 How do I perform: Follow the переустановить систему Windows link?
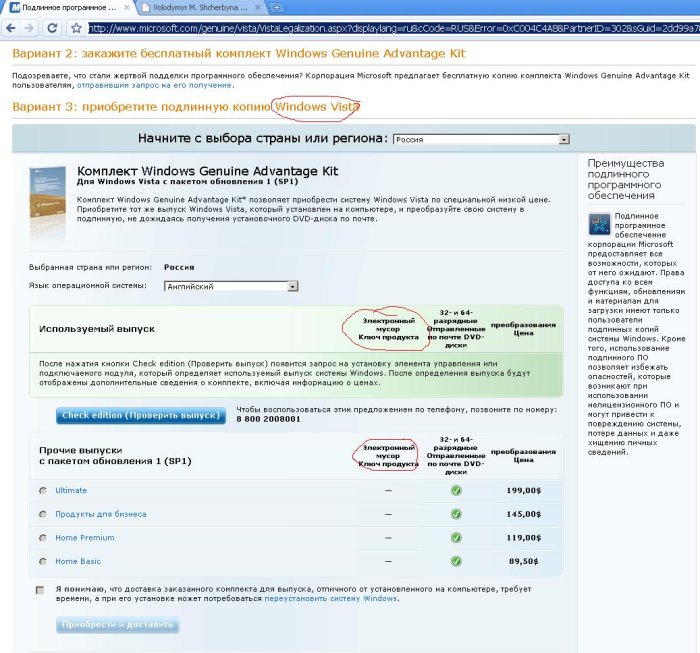click(330, 599)
